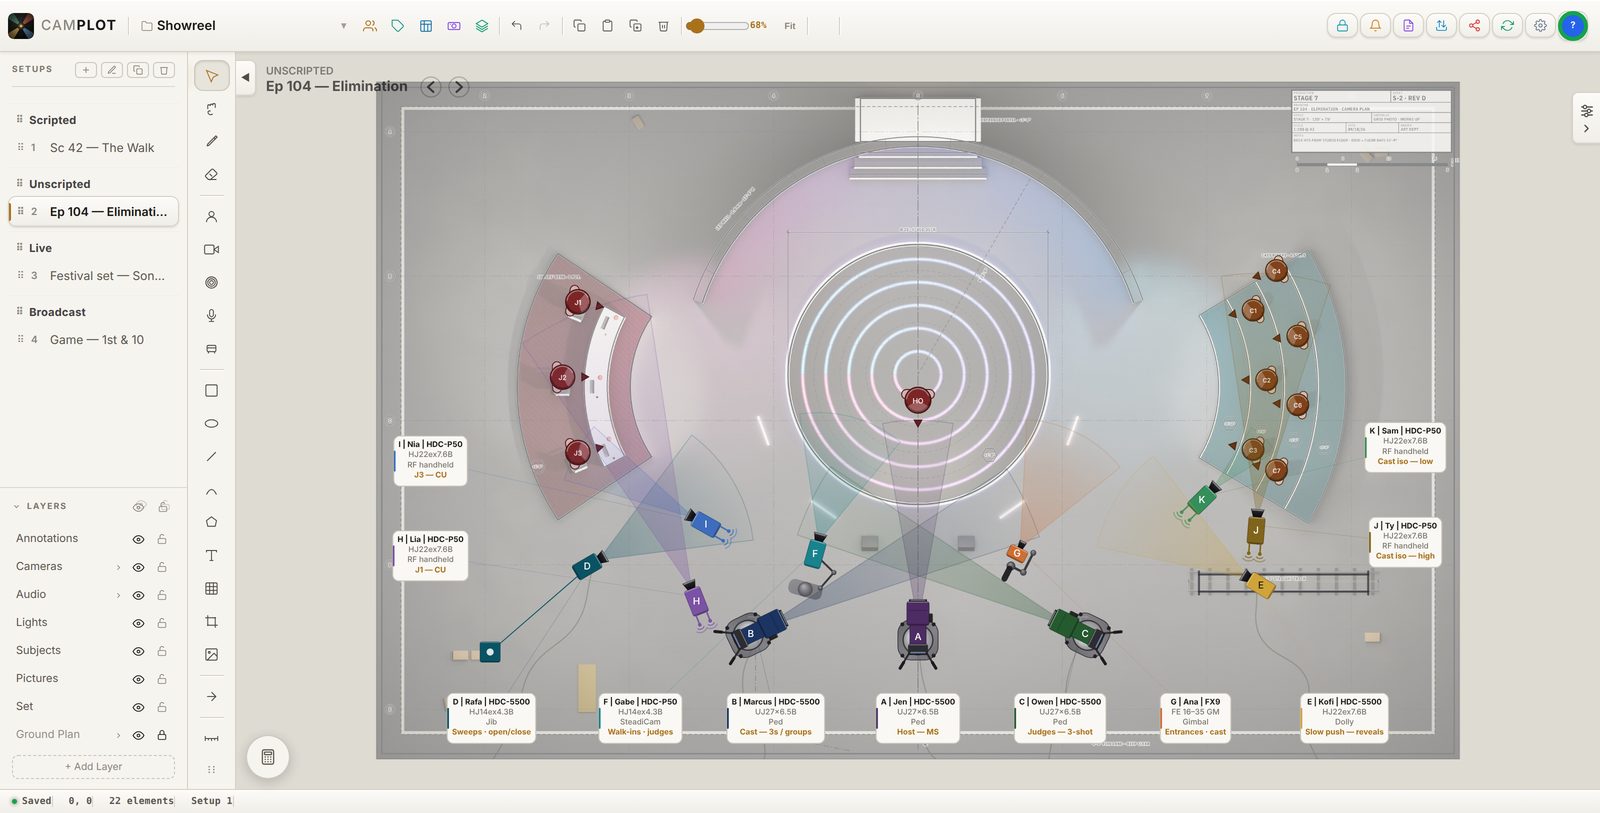
Task: Expand the Ground Plan layer group
Action: [x=118, y=735]
